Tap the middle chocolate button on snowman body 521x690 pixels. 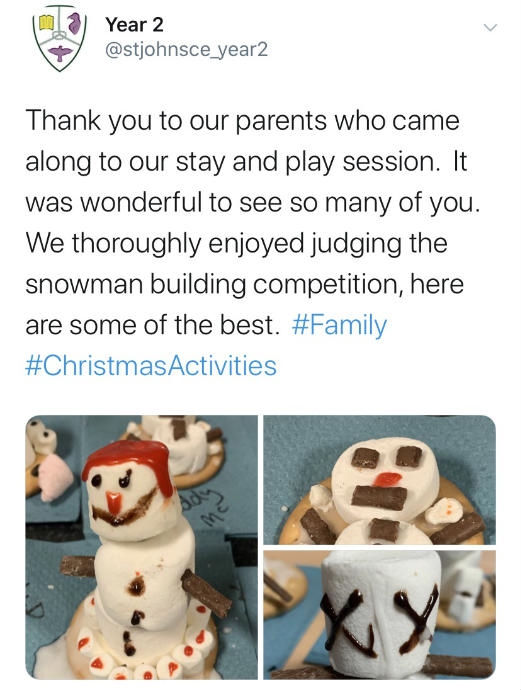(136, 617)
